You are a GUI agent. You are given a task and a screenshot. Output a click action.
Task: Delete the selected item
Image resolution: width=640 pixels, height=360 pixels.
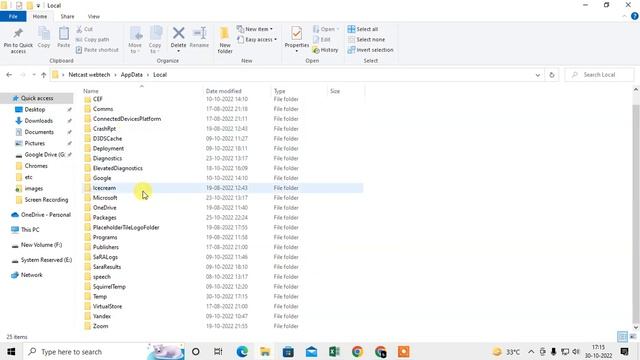point(178,40)
